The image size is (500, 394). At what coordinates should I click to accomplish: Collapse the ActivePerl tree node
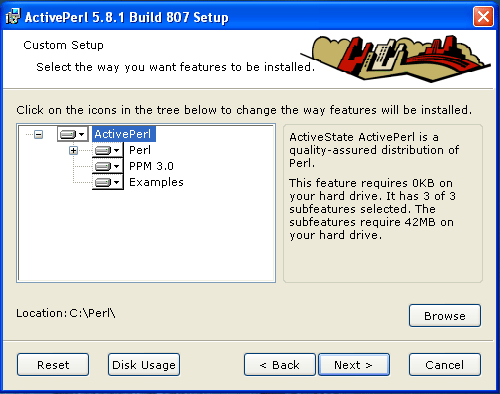(x=39, y=134)
